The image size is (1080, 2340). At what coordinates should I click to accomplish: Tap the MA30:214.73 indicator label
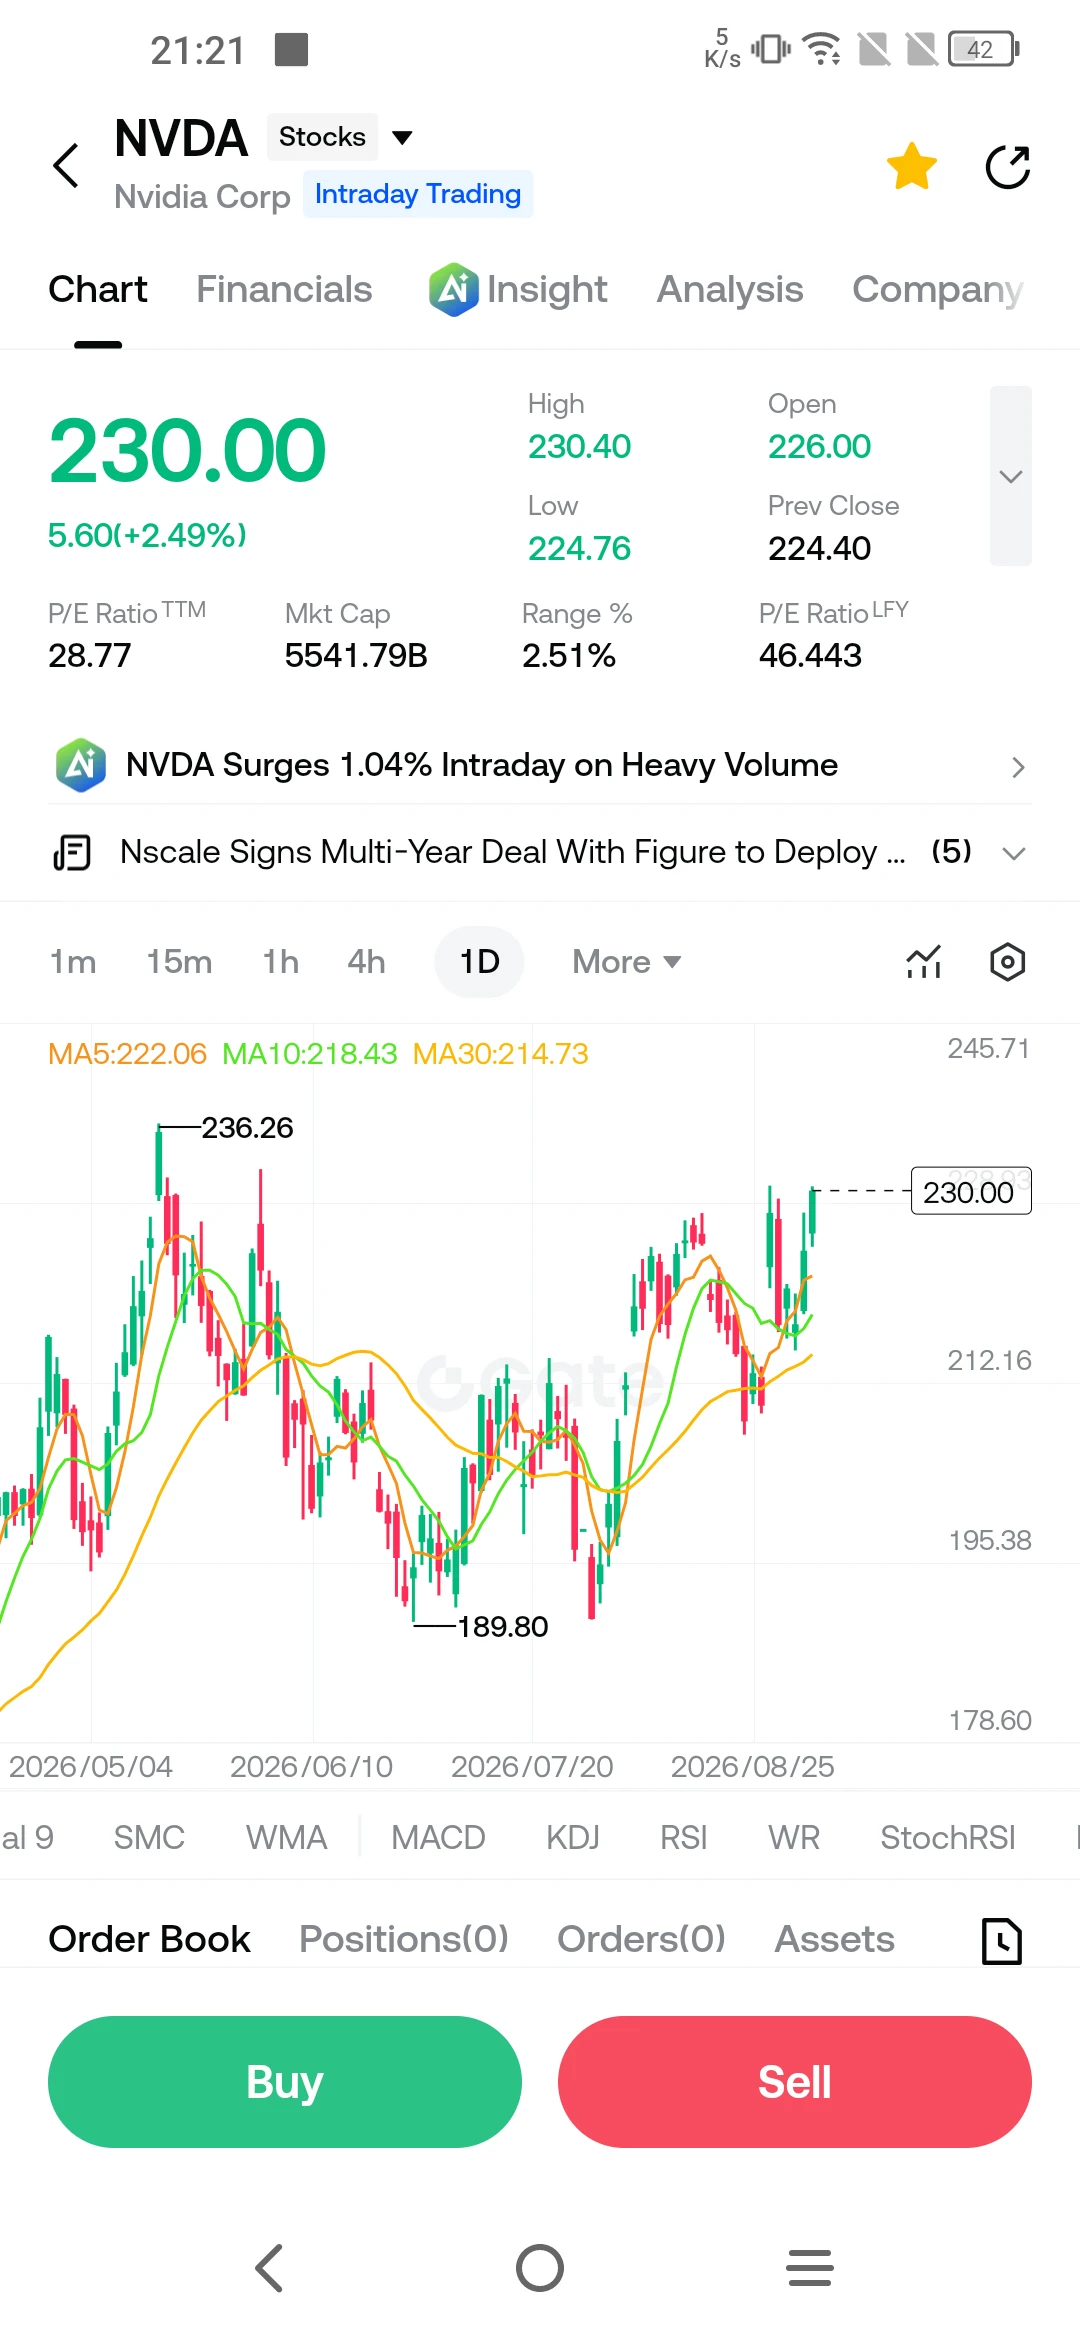tap(500, 1053)
